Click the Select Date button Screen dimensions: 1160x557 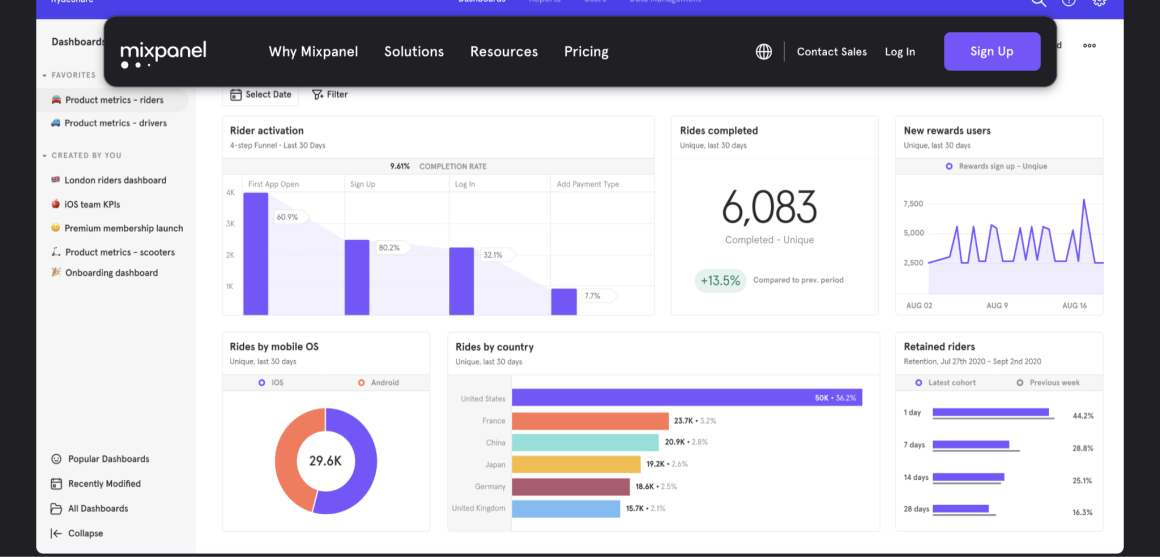tap(260, 95)
